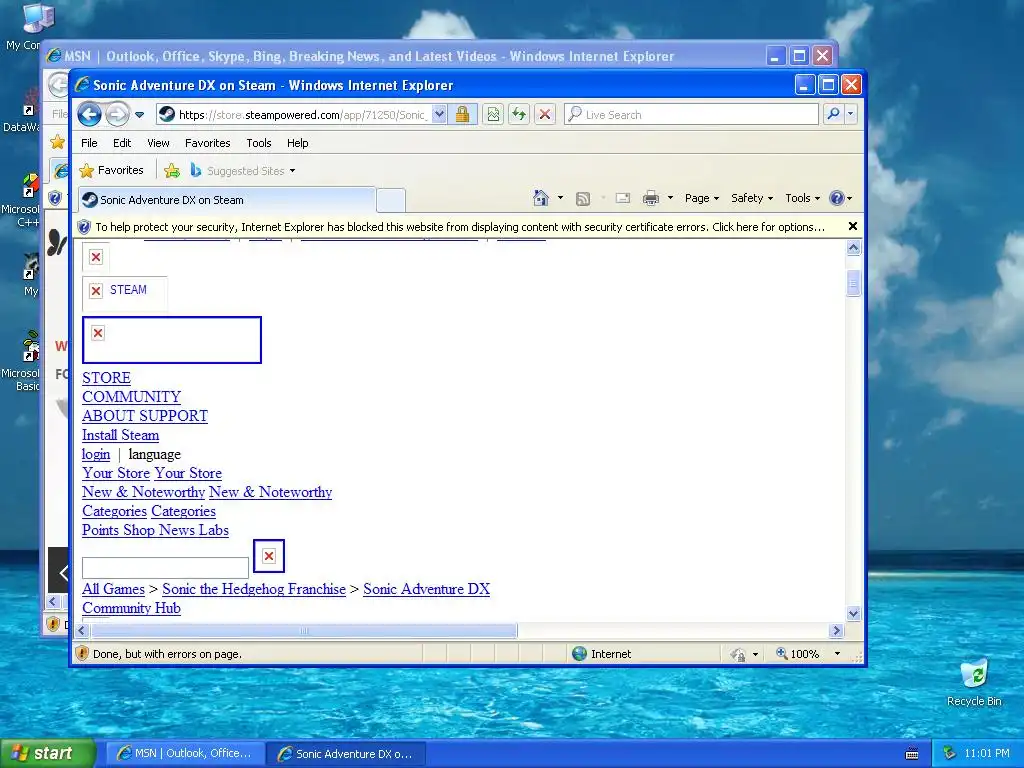The height and width of the screenshot is (768, 1024).
Task: Click the login link
Action: 96,455
